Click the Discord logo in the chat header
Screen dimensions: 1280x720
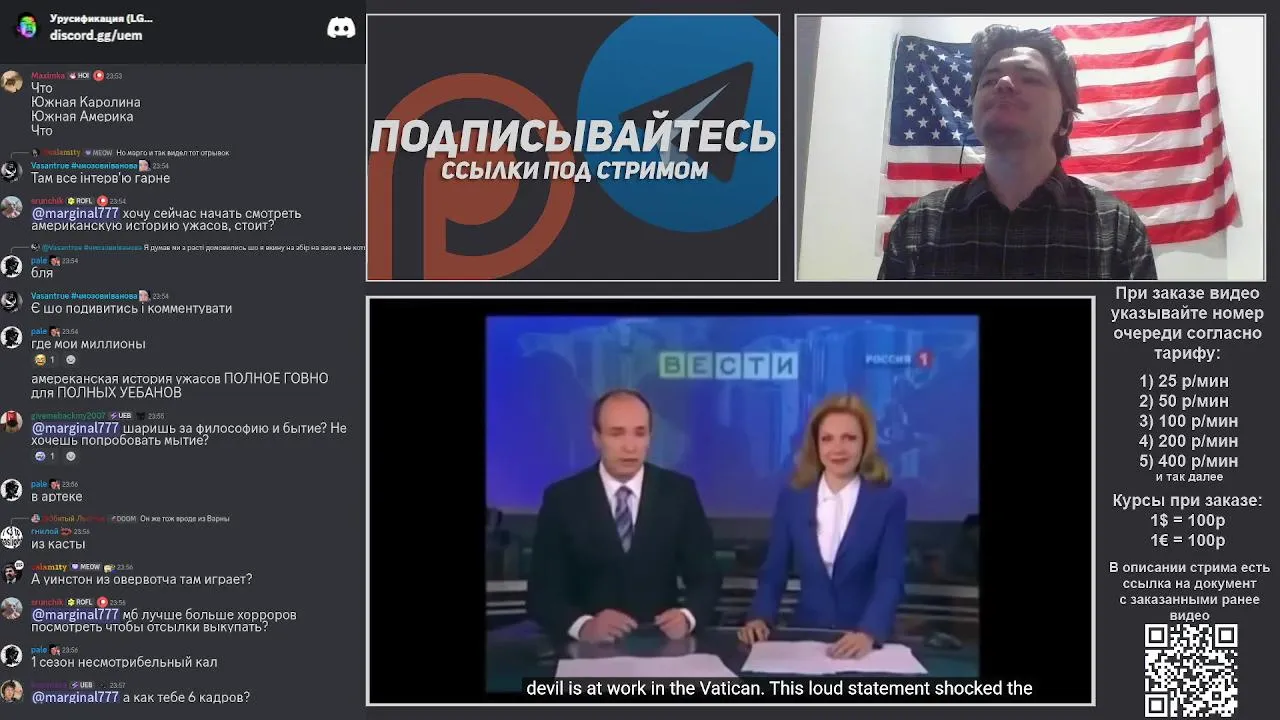tap(341, 28)
